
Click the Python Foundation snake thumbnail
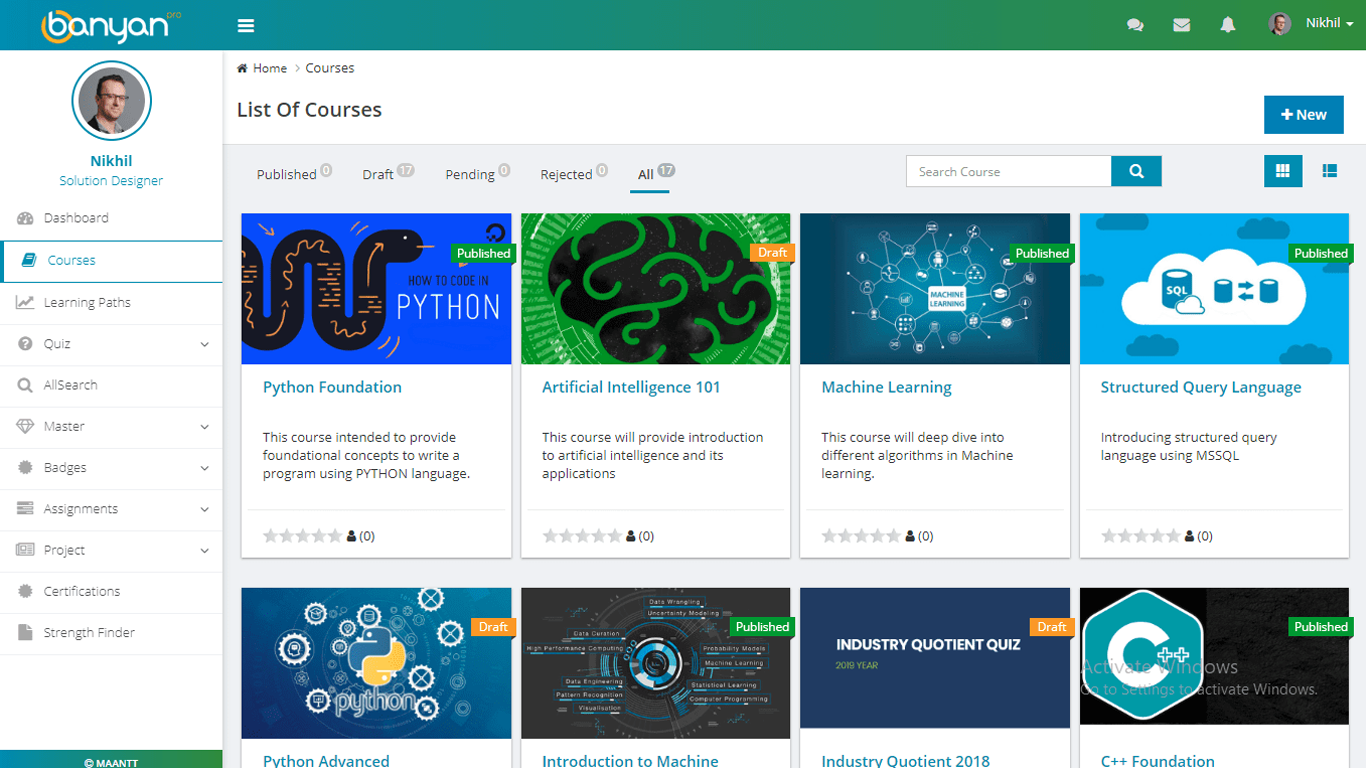pyautogui.click(x=376, y=289)
